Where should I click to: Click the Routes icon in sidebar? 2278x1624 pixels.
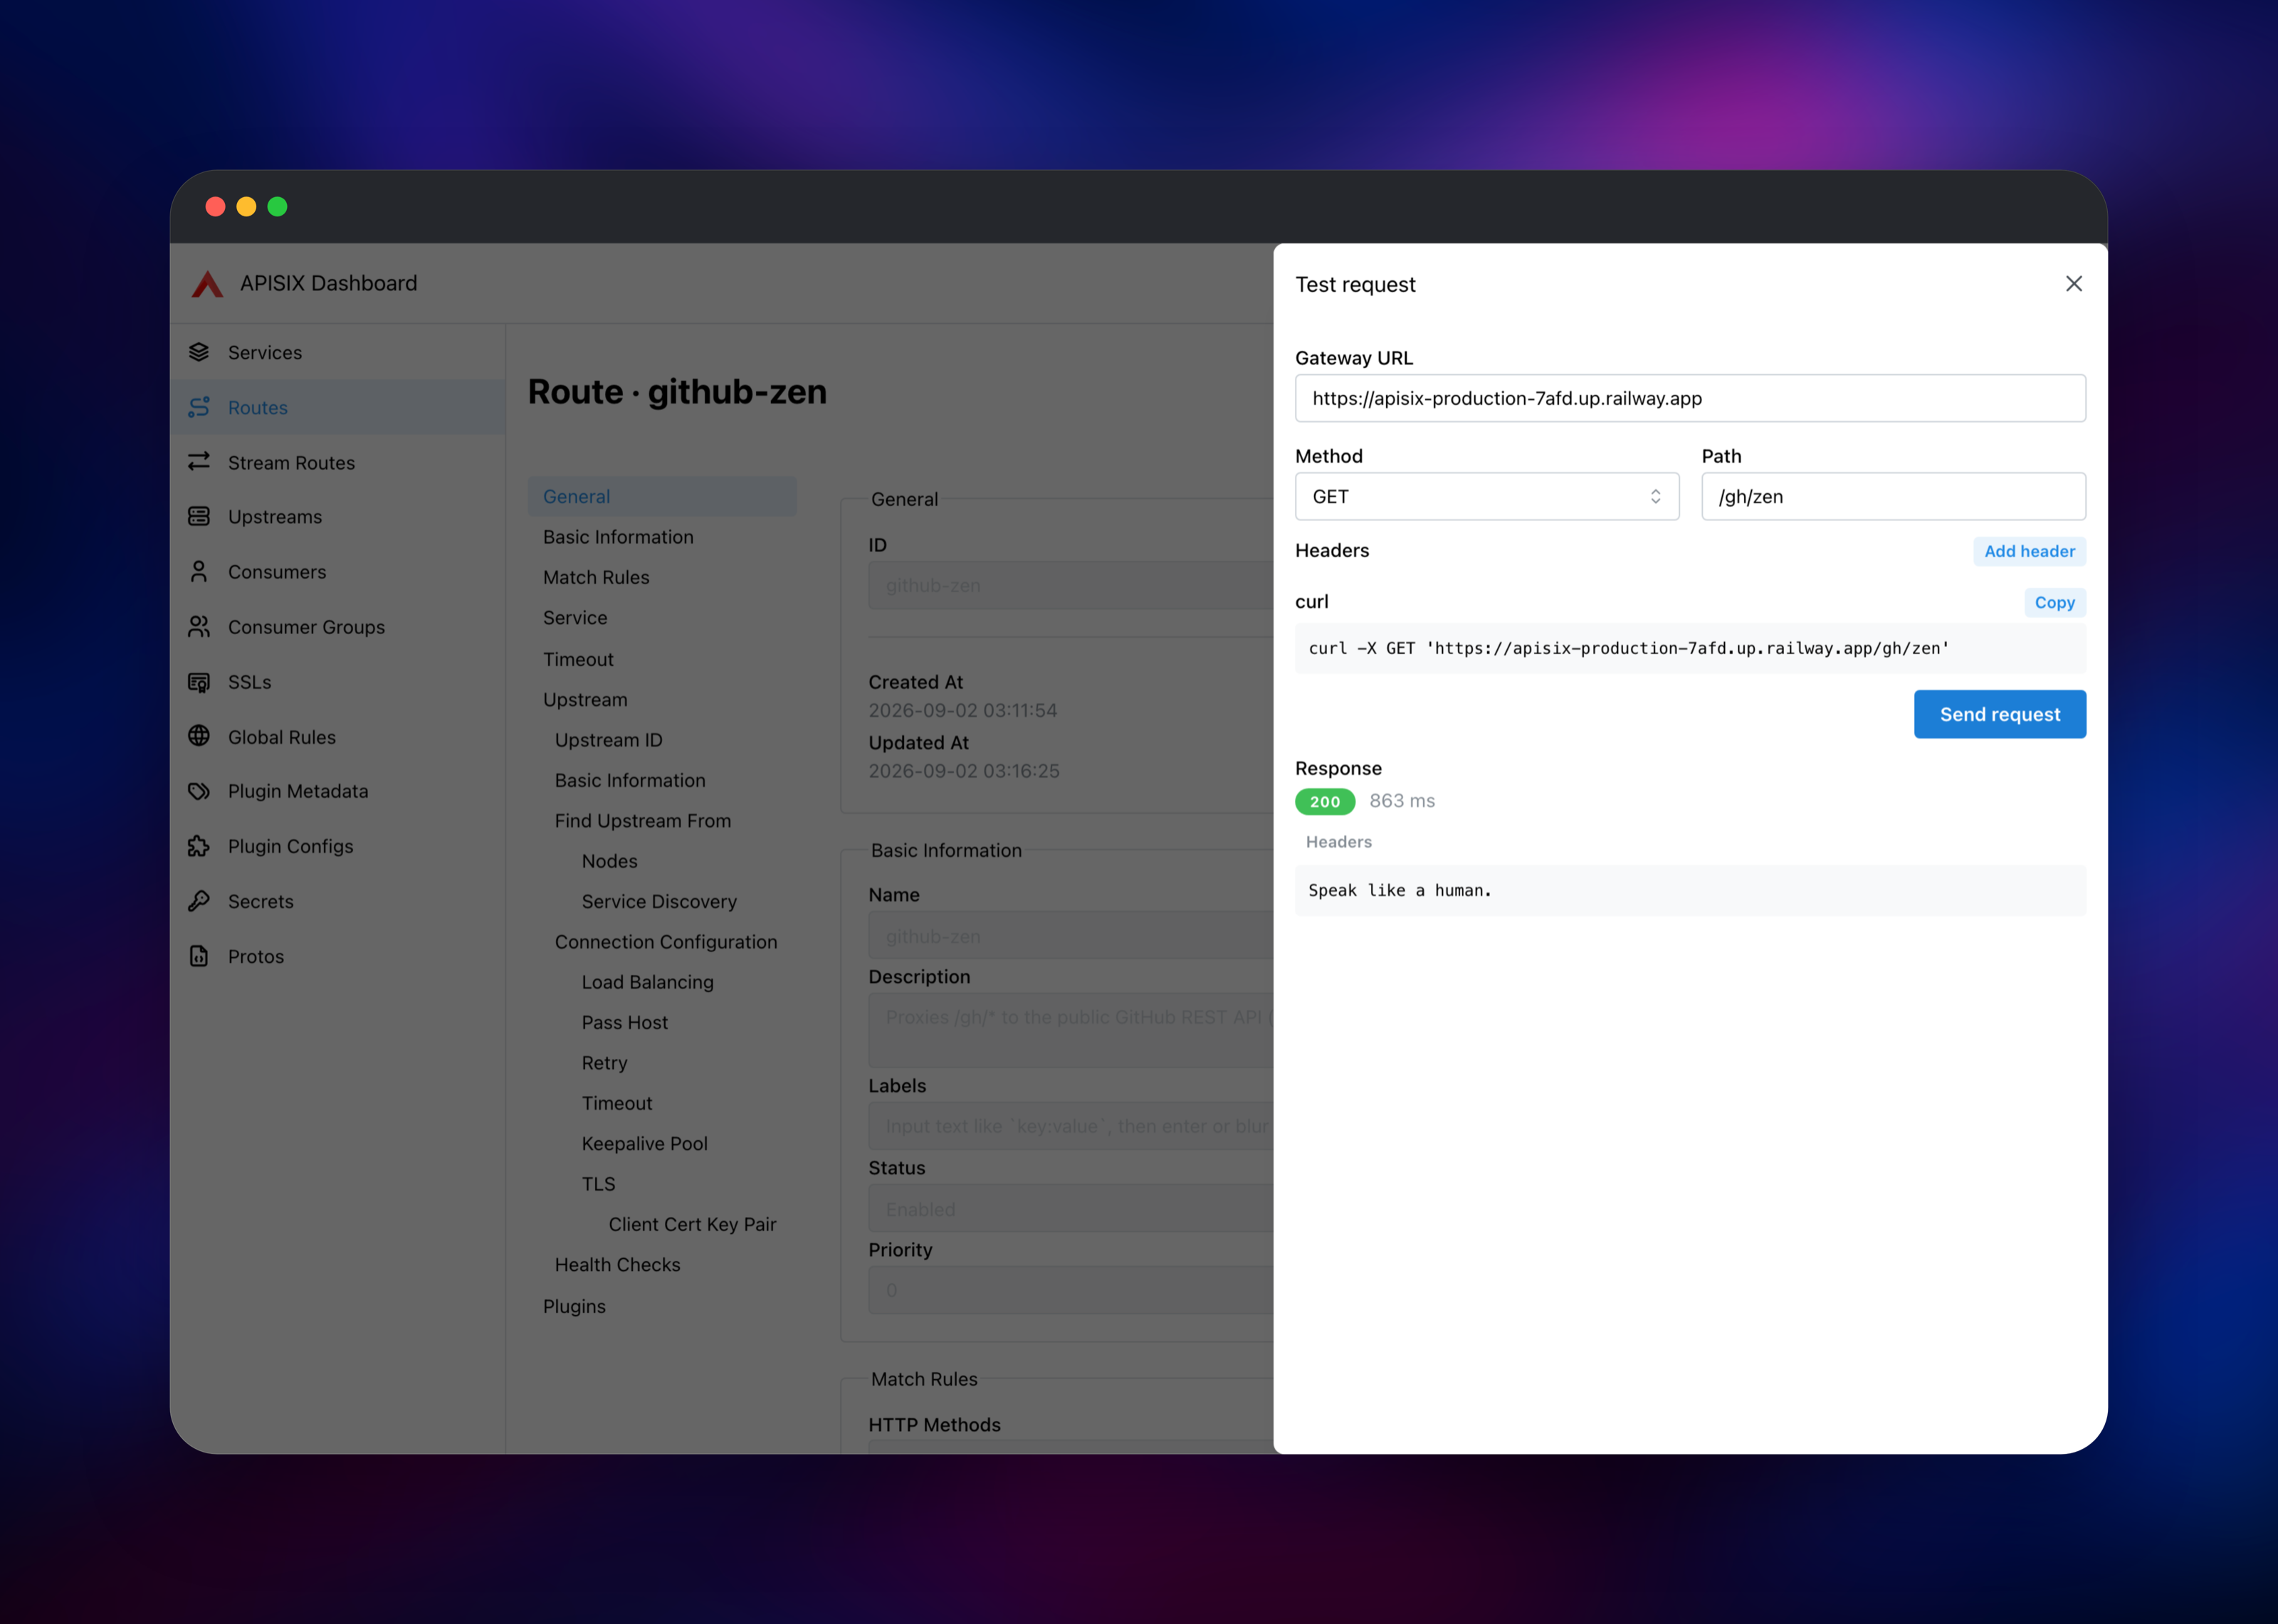pyautogui.click(x=199, y=407)
